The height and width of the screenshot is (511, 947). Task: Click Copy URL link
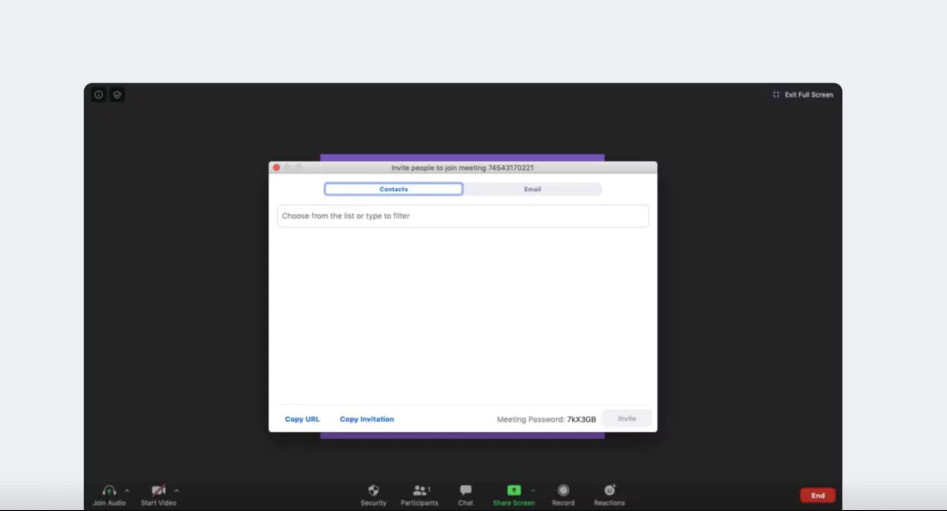point(302,419)
